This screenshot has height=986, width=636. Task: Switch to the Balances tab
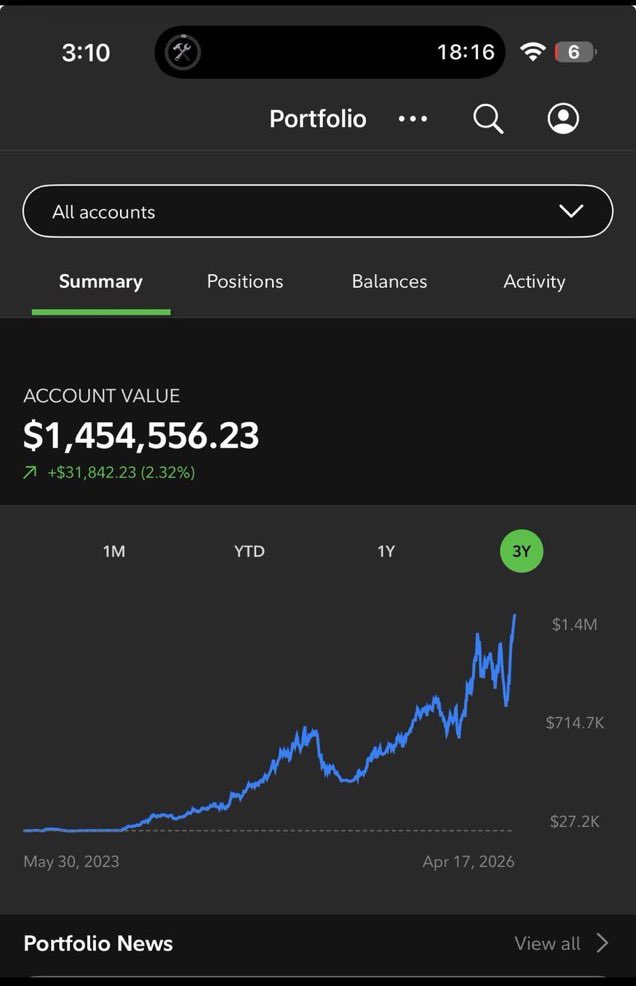(x=389, y=282)
